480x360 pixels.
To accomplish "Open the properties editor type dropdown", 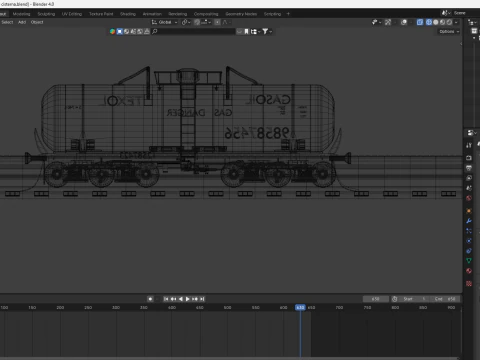I will (472, 133).
